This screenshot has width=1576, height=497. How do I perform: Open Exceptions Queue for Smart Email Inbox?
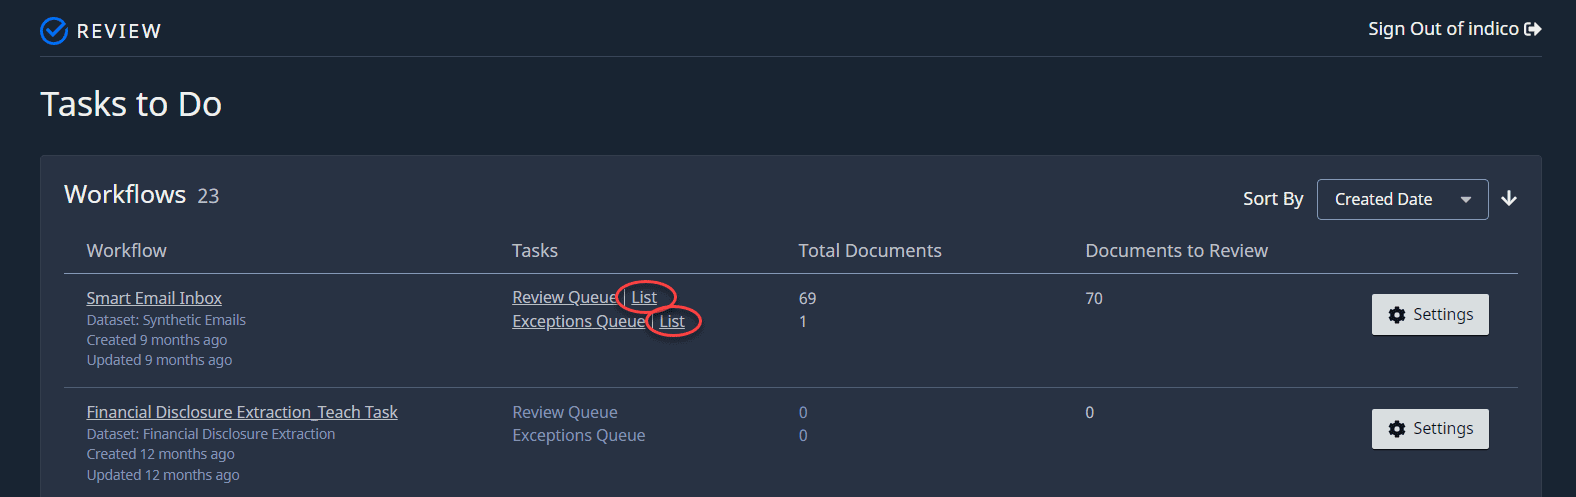tap(578, 321)
